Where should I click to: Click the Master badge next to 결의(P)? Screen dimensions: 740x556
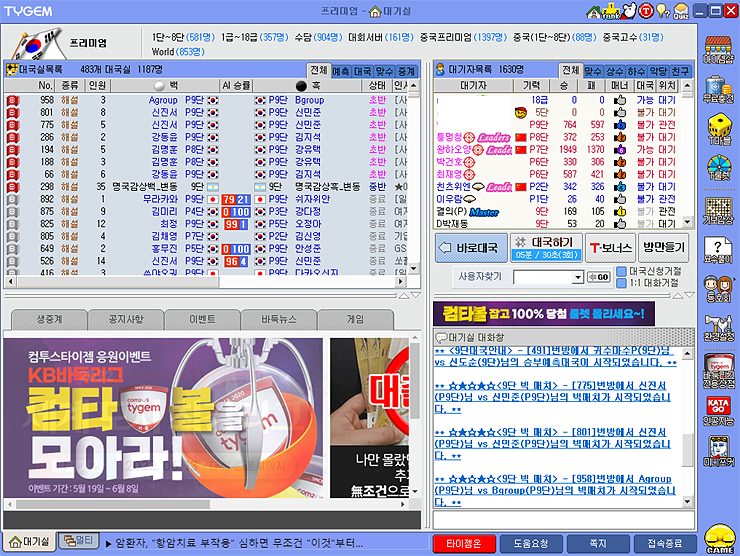click(484, 212)
